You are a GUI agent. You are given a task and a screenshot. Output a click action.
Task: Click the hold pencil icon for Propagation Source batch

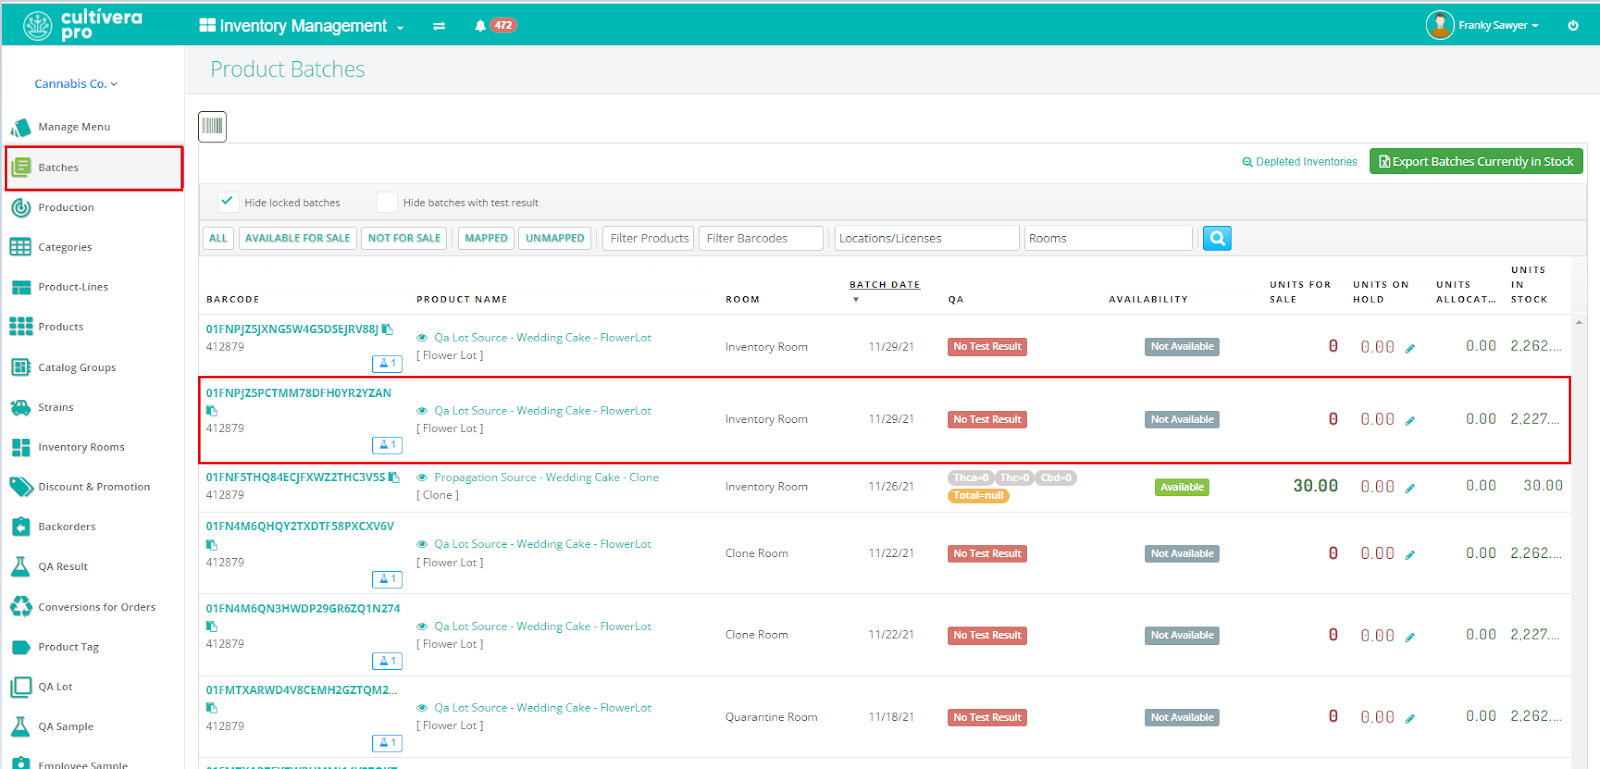[1410, 488]
